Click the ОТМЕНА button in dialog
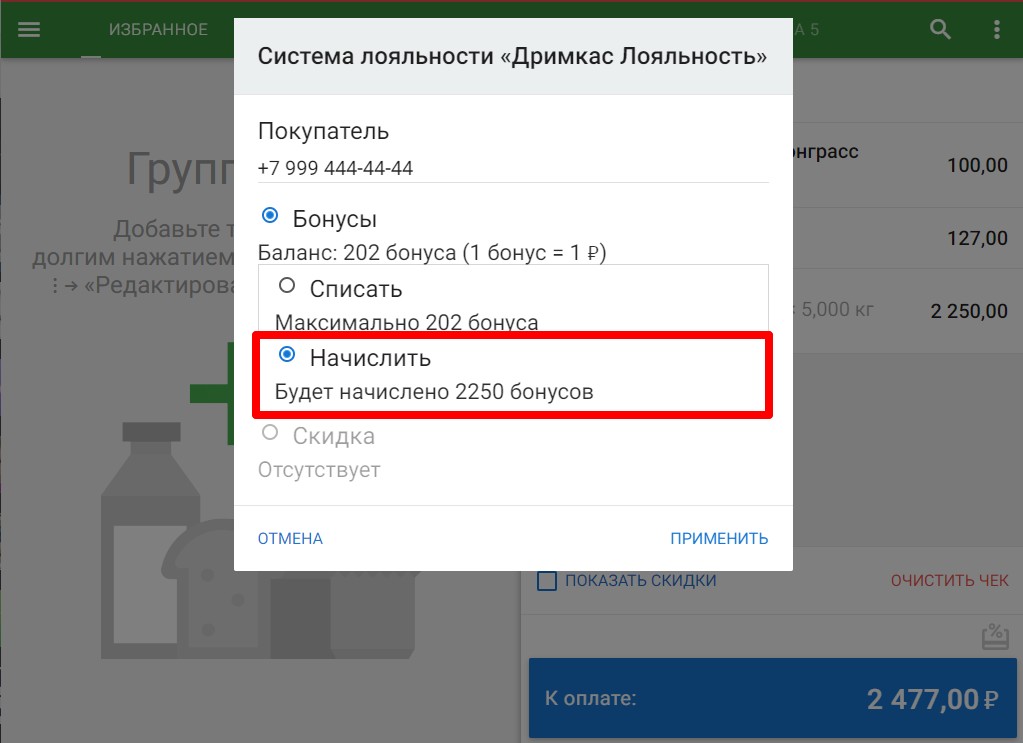Screen dimensions: 1023x743 (290, 539)
